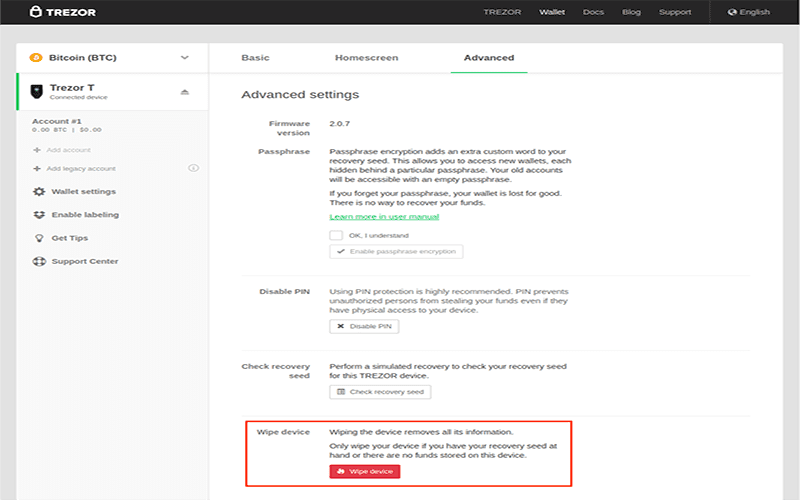Expand the Bitcoin (BTC) currency dropdown
Viewport: 800px width, 500px height.
pos(185,58)
